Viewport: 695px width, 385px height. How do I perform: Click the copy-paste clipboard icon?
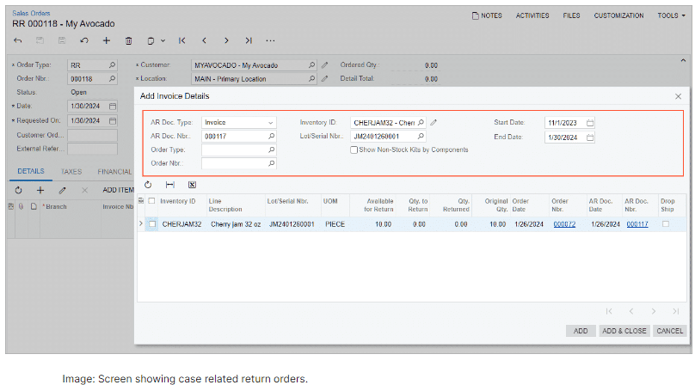[151, 41]
